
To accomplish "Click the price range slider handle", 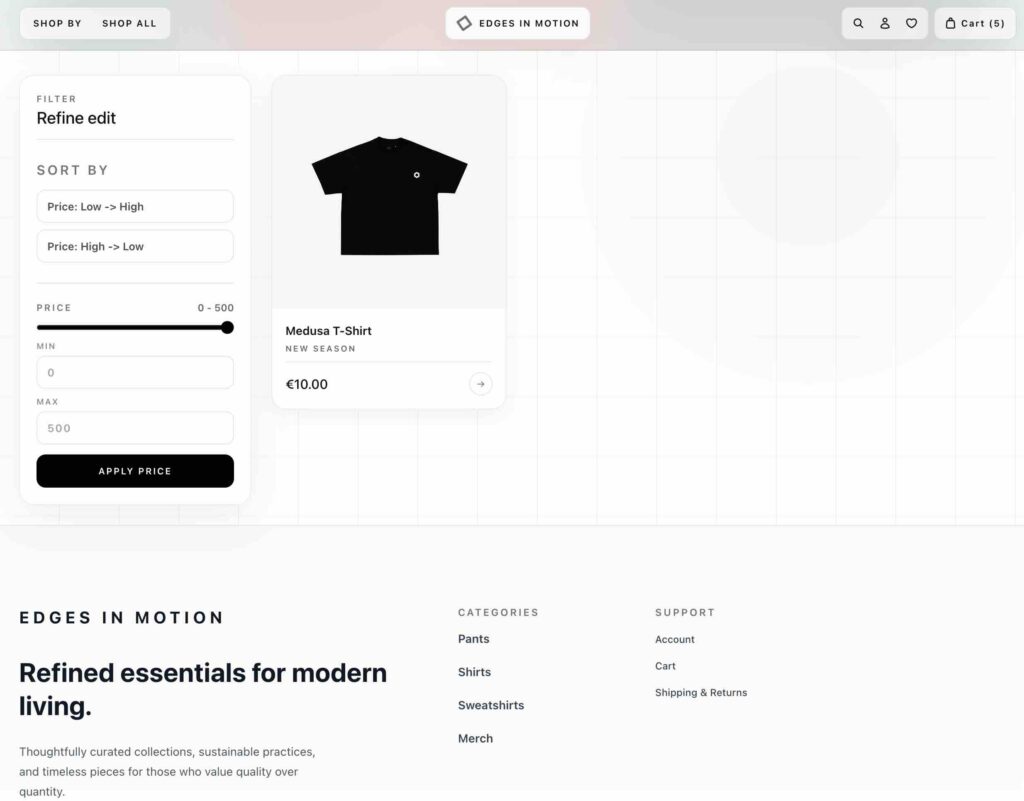I will pyautogui.click(x=227, y=327).
